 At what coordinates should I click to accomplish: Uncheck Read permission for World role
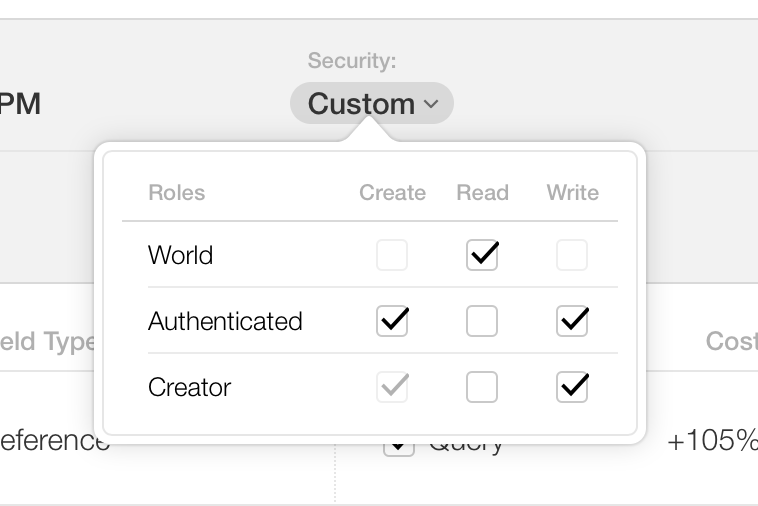tap(482, 256)
